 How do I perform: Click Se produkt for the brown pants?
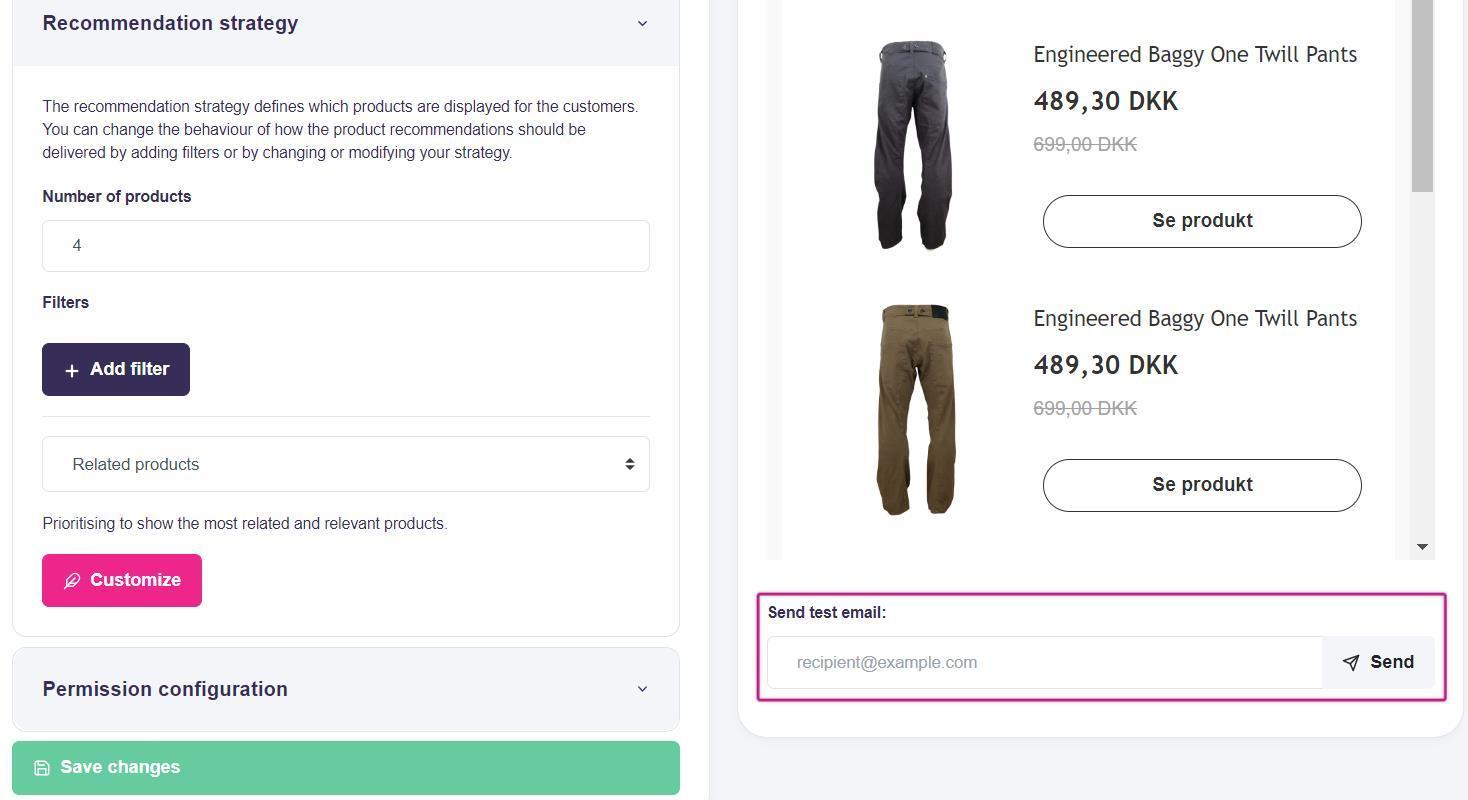point(1202,485)
